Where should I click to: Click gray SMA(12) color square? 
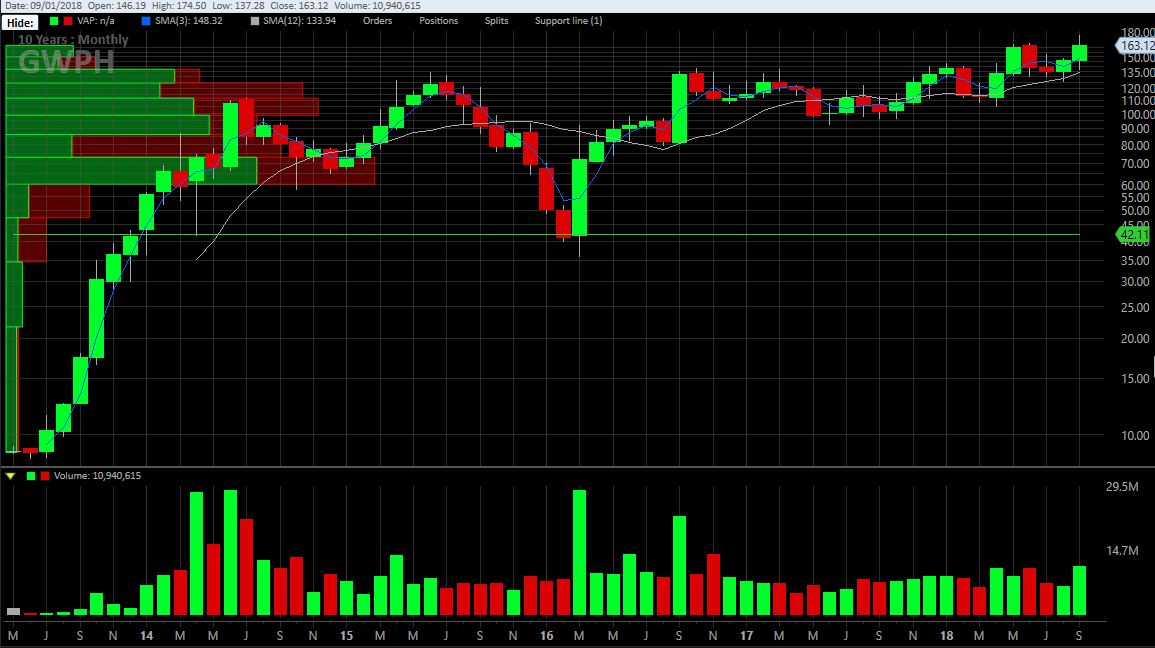point(254,21)
